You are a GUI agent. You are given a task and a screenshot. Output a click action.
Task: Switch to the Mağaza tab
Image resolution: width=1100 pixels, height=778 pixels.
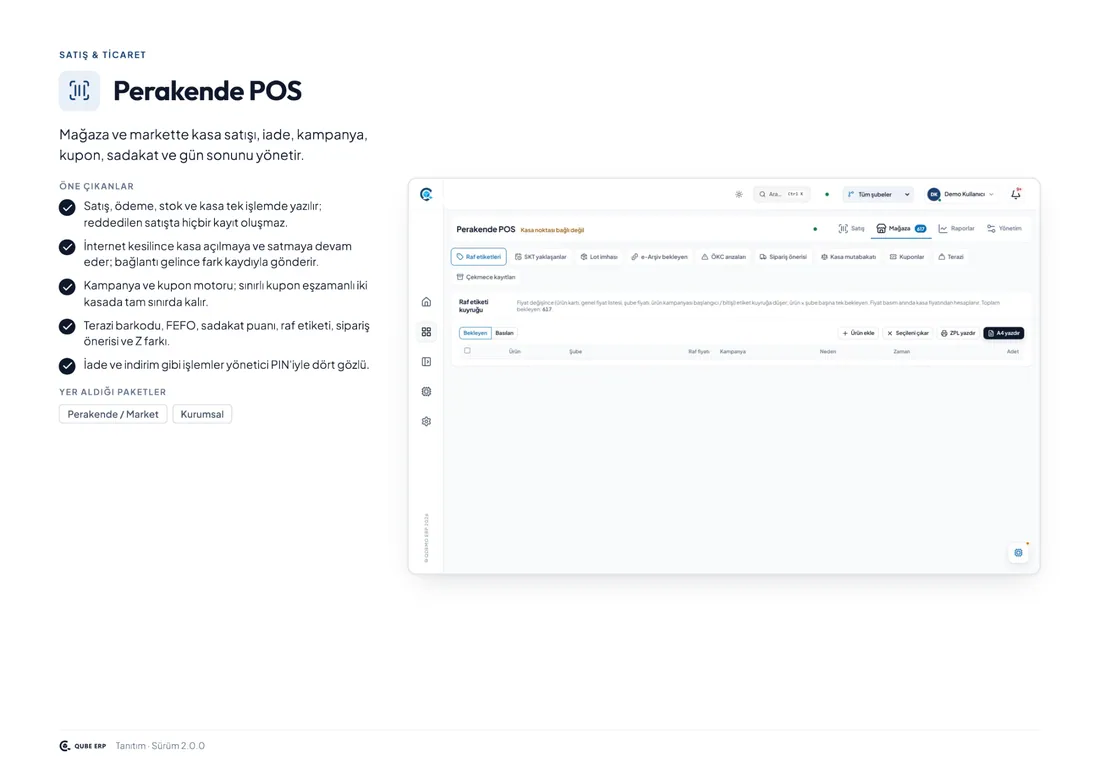(x=901, y=229)
